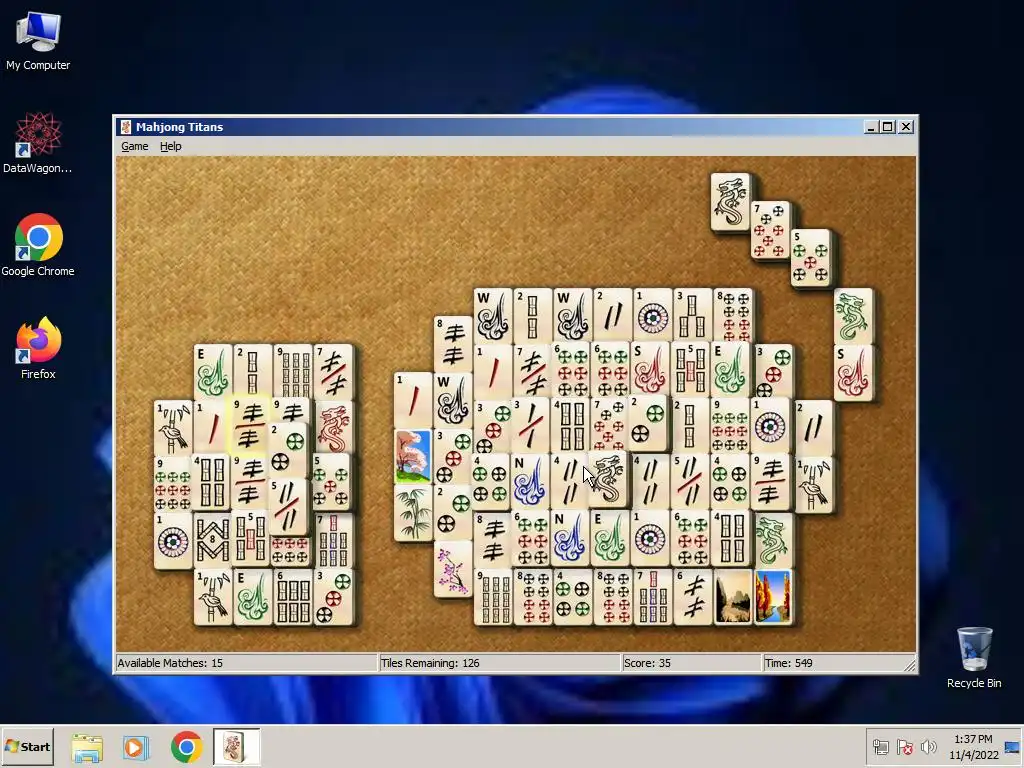Select the yellow-highlighted 9 character tile
Viewport: 1024px width, 768px height.
[251, 424]
